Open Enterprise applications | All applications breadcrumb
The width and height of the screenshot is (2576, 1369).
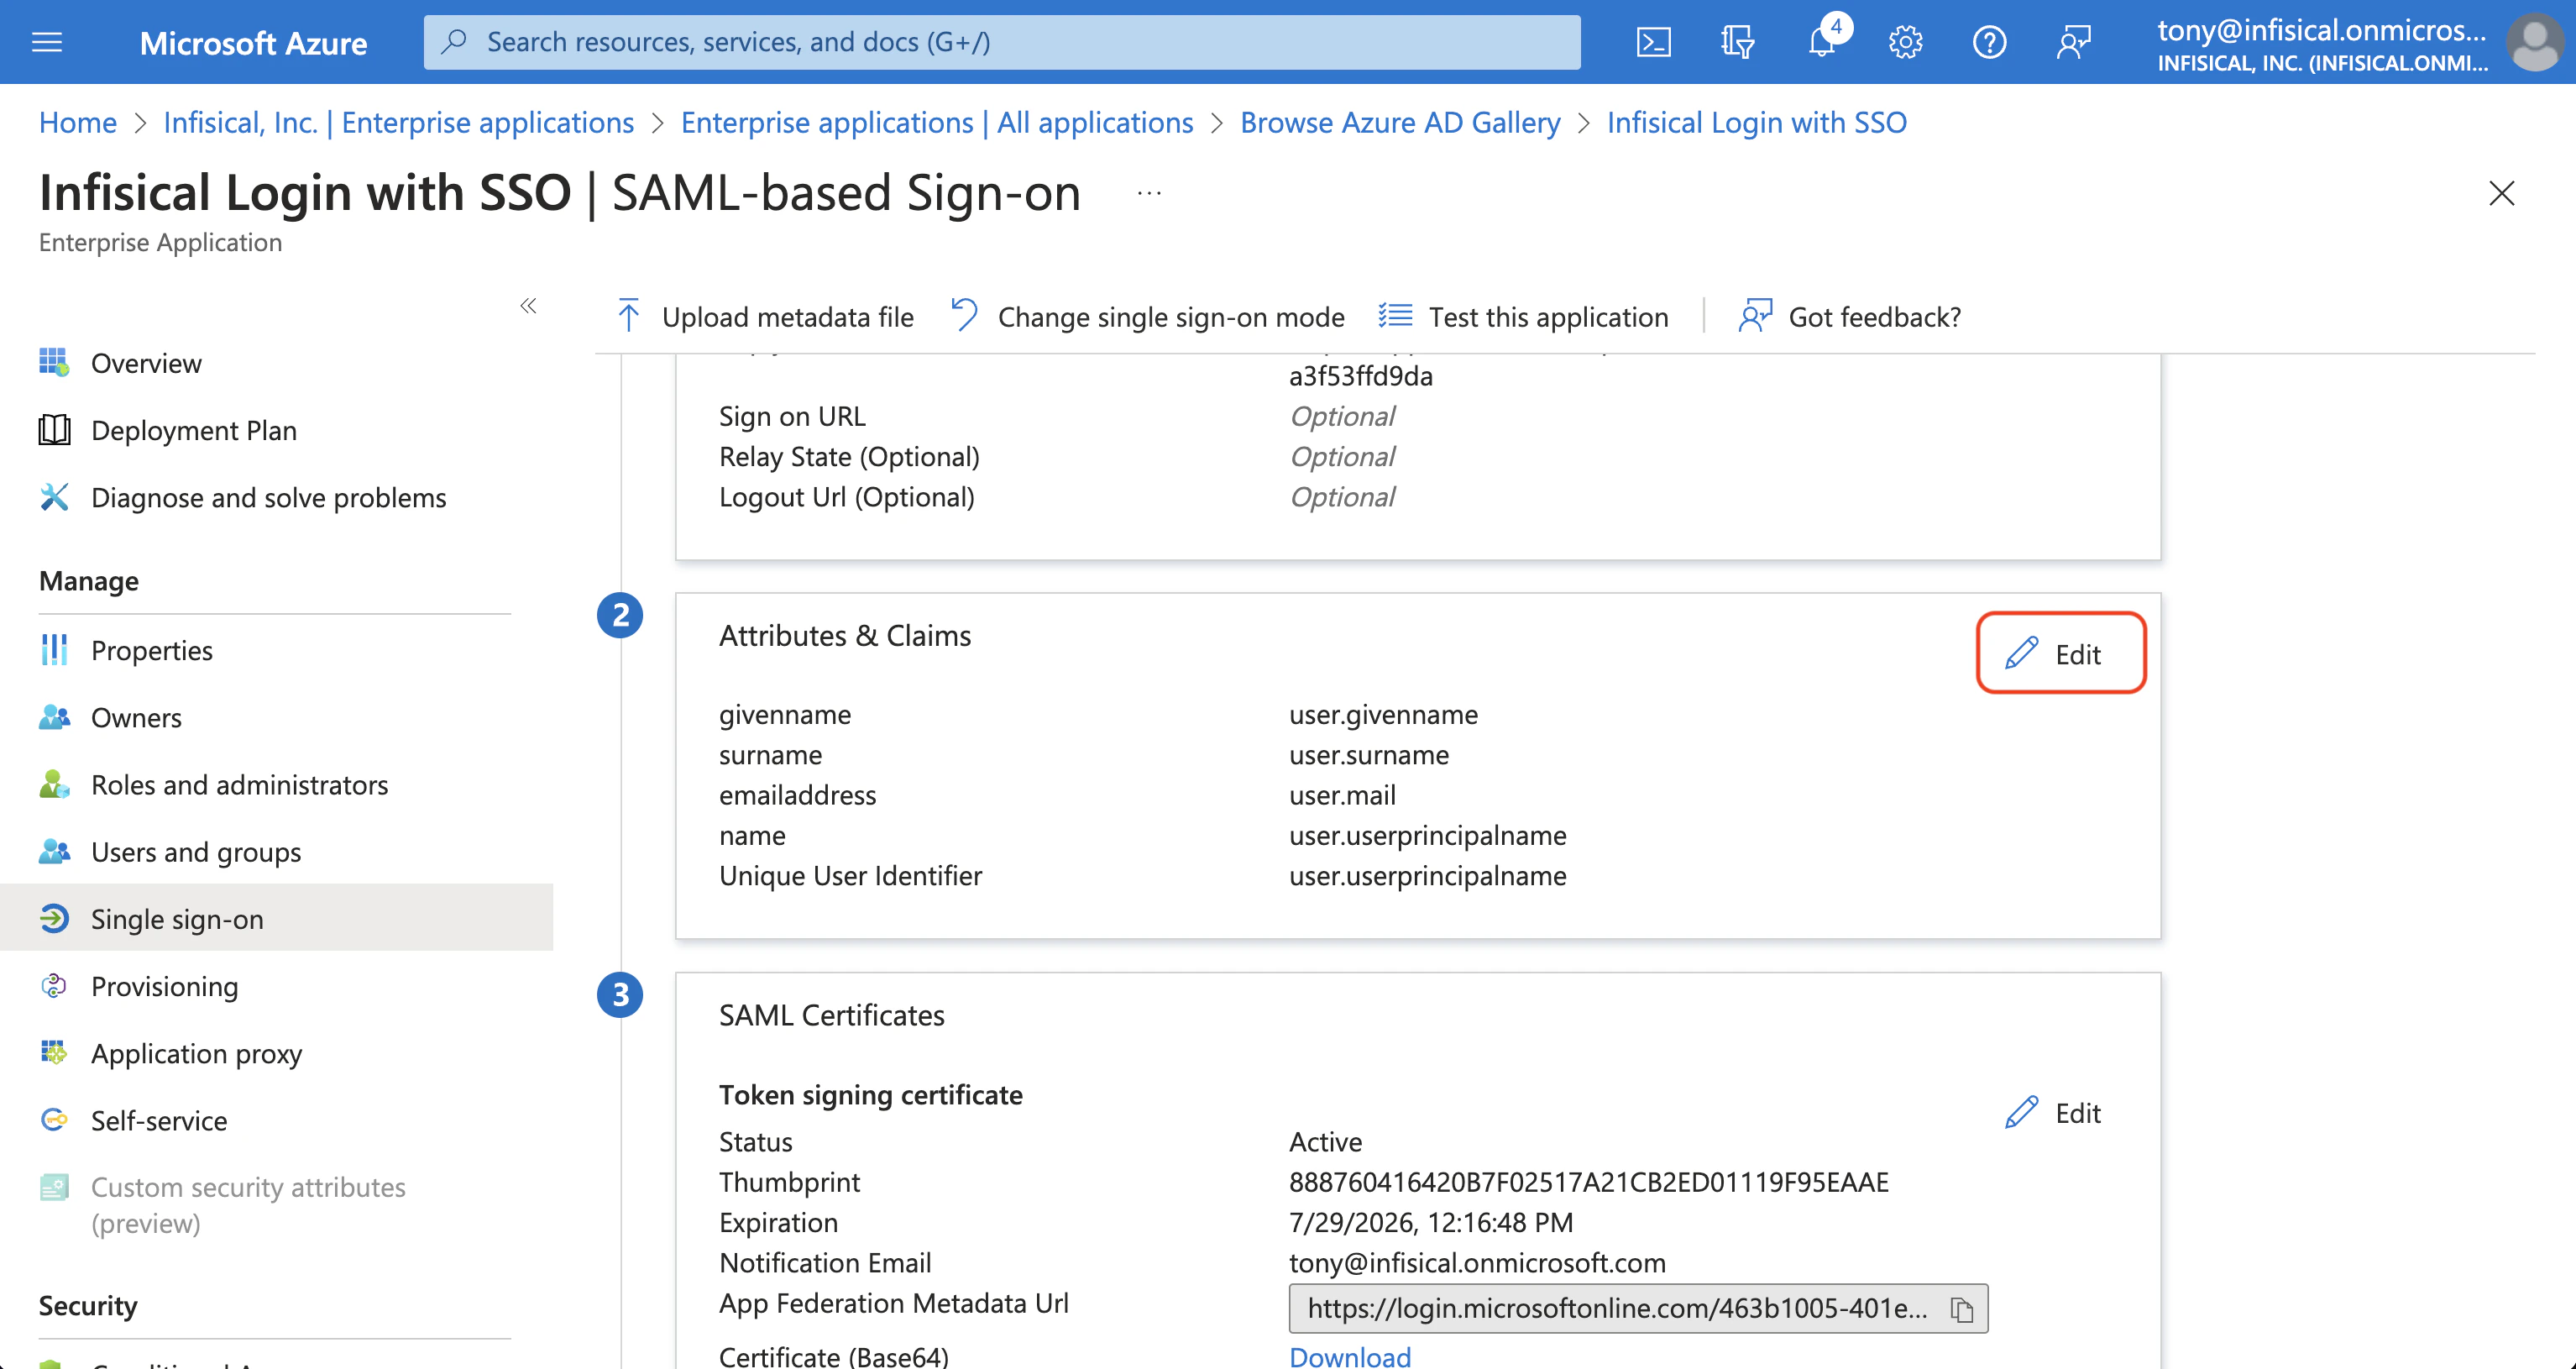coord(937,122)
